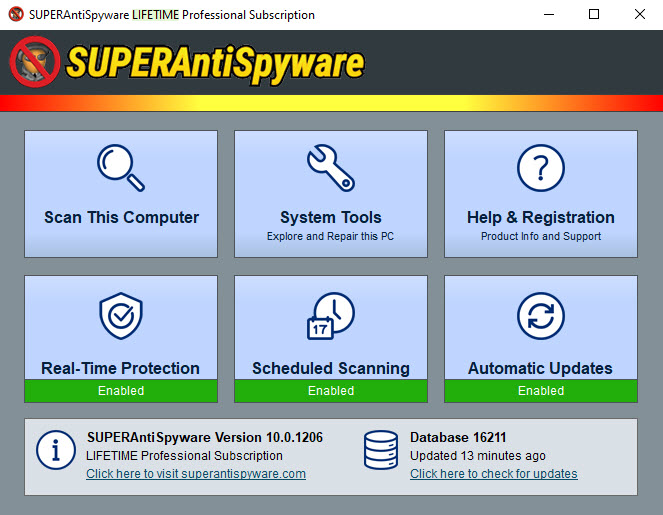The image size is (663, 515).
Task: Click "Database 16211" text
Action: [458, 437]
